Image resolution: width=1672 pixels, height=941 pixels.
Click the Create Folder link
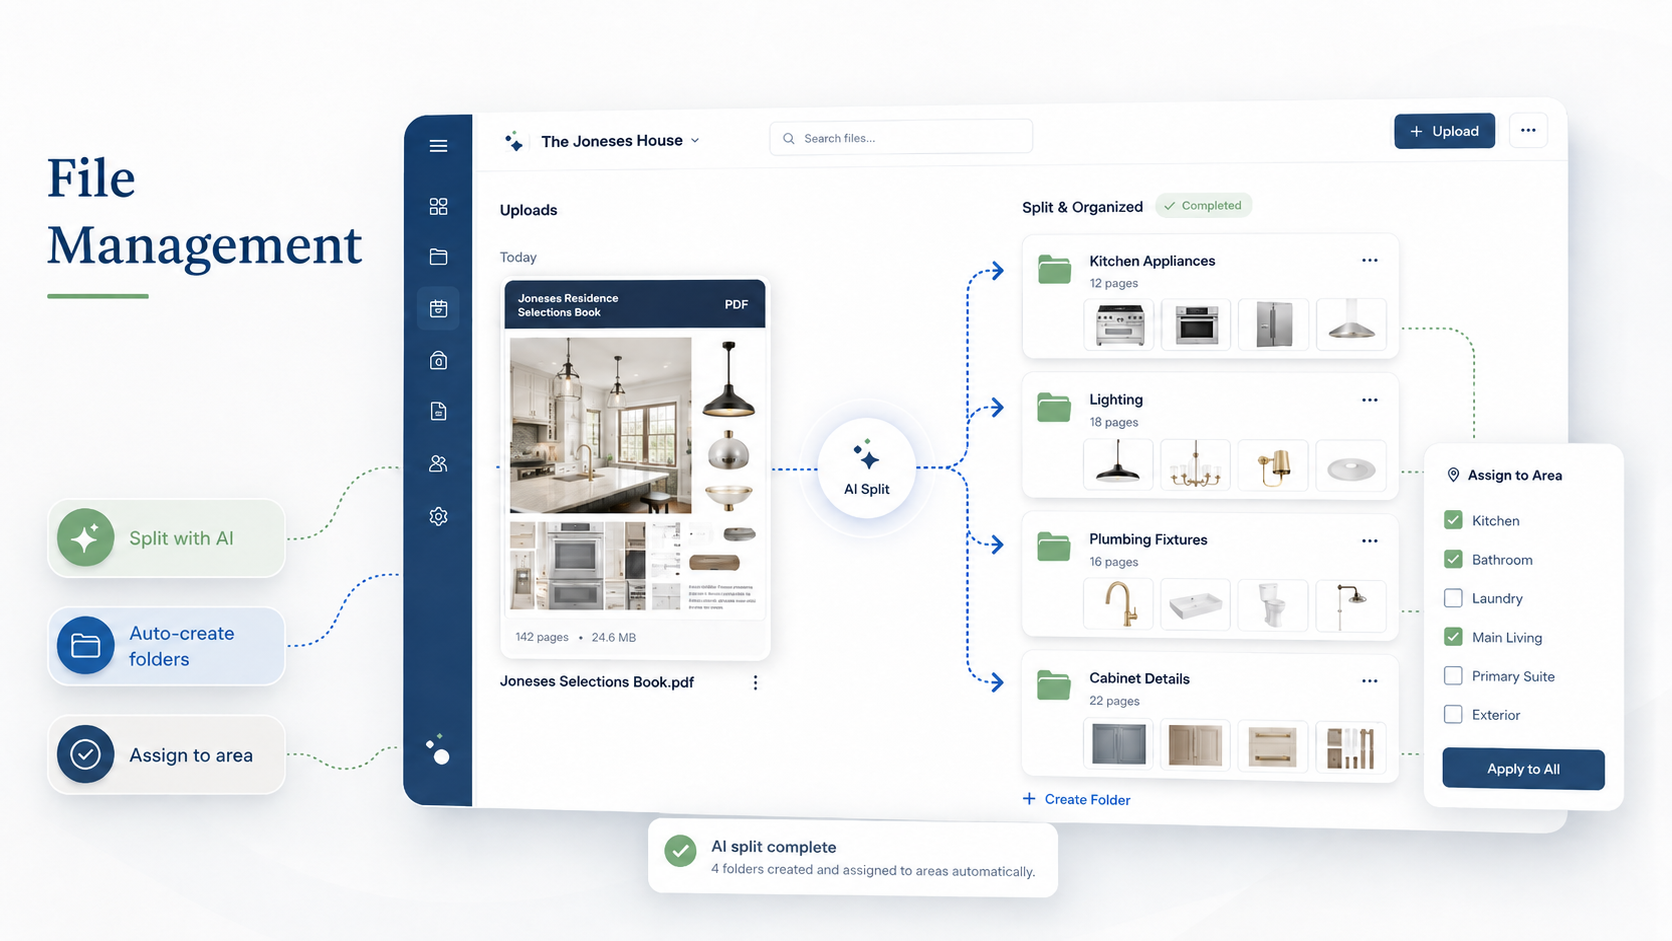(x=1077, y=799)
